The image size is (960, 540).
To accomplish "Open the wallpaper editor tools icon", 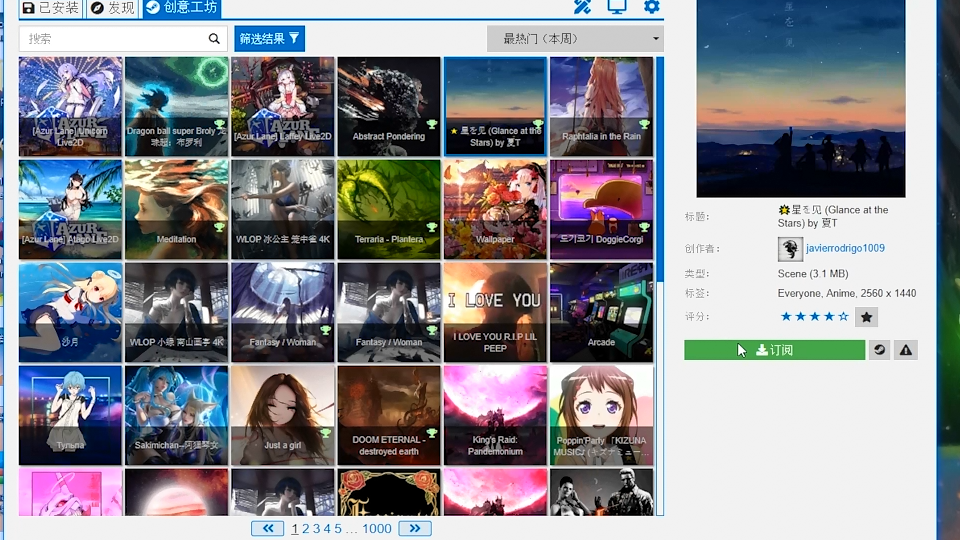I will tap(582, 7).
